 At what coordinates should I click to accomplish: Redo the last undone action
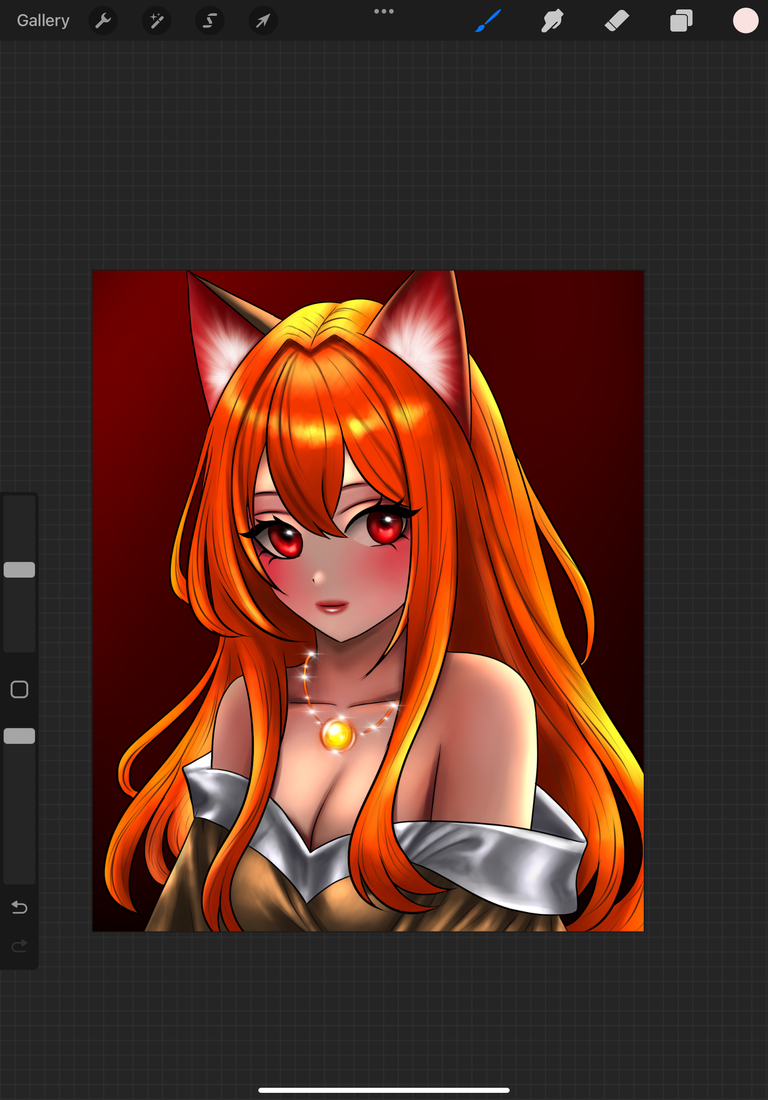19,946
